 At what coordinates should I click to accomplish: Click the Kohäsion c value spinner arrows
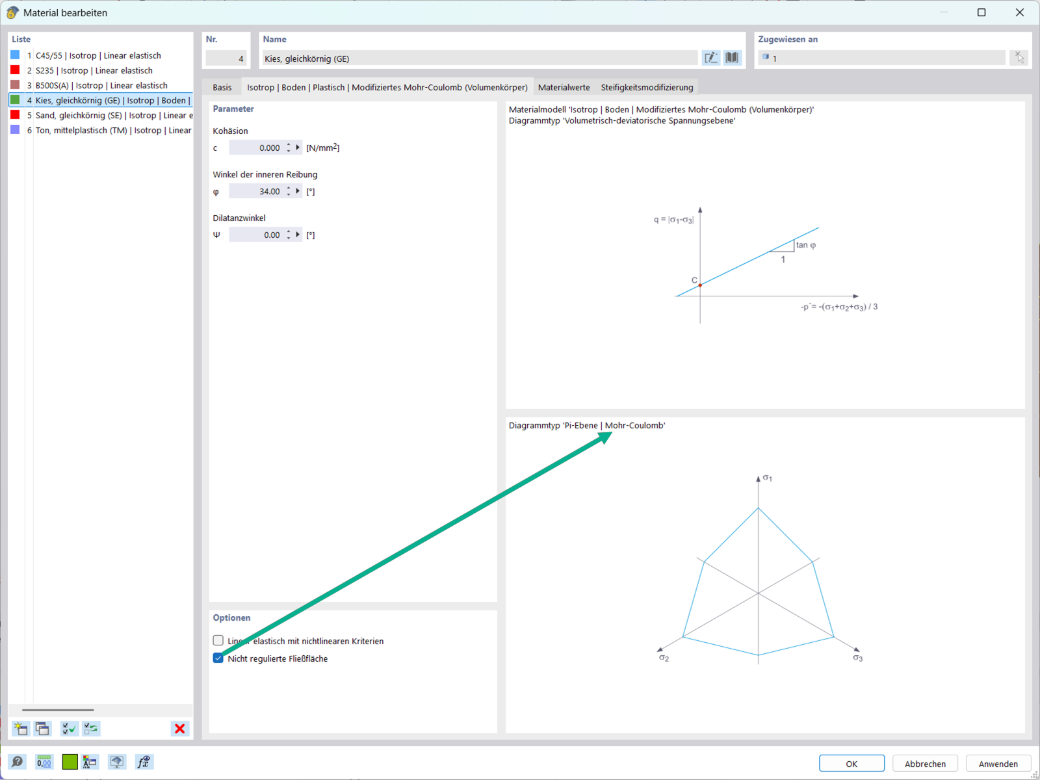pyautogui.click(x=289, y=148)
